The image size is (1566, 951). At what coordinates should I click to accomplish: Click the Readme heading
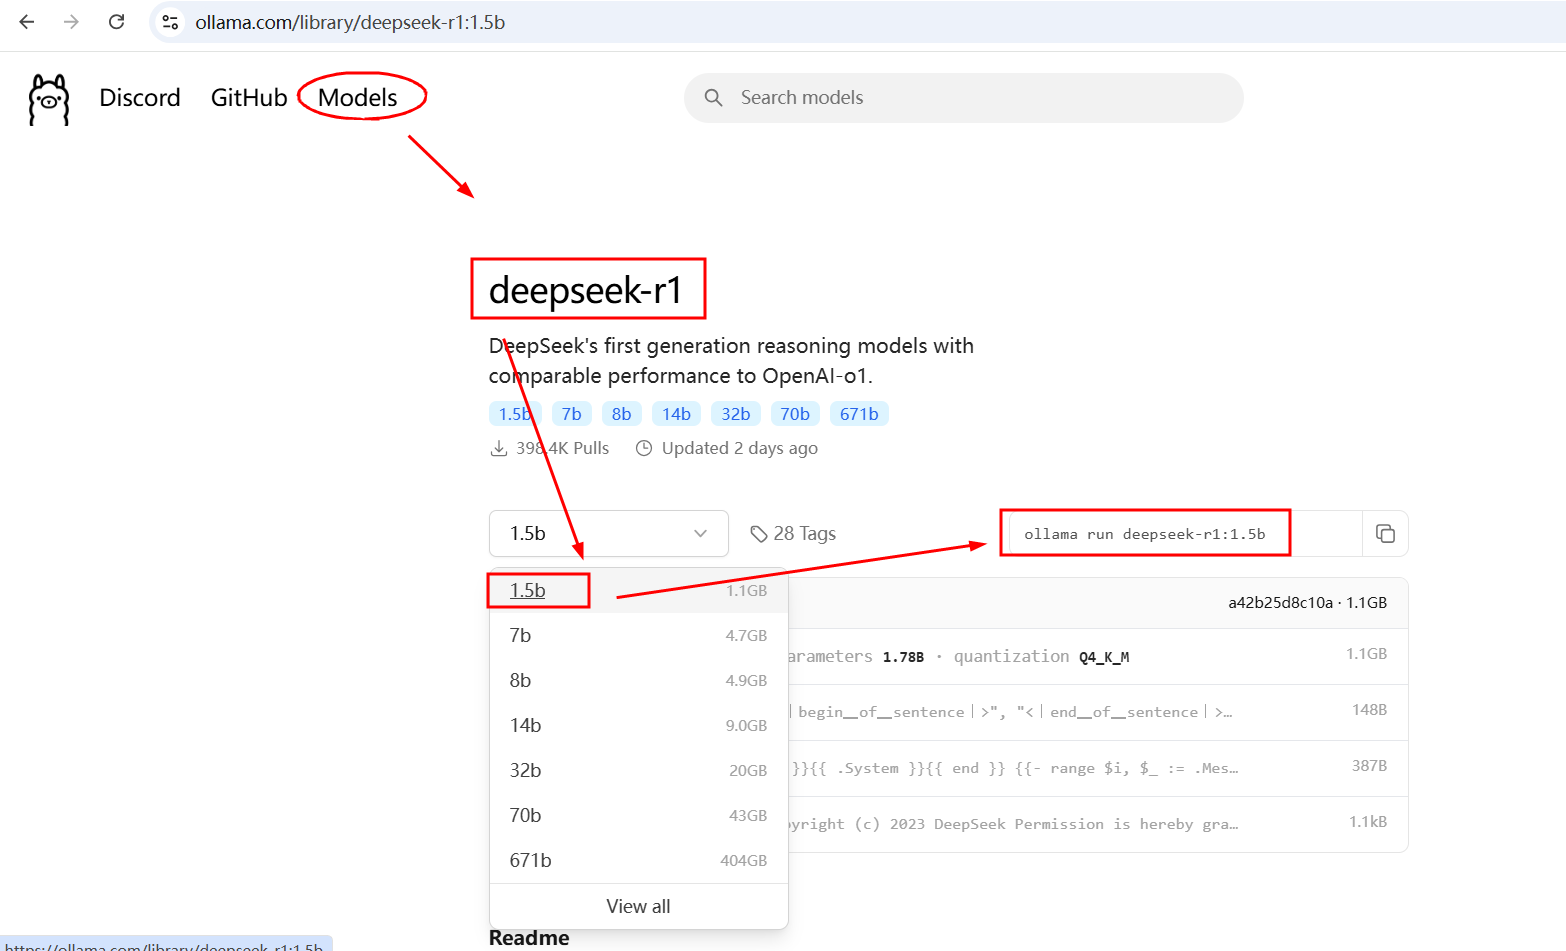(529, 938)
